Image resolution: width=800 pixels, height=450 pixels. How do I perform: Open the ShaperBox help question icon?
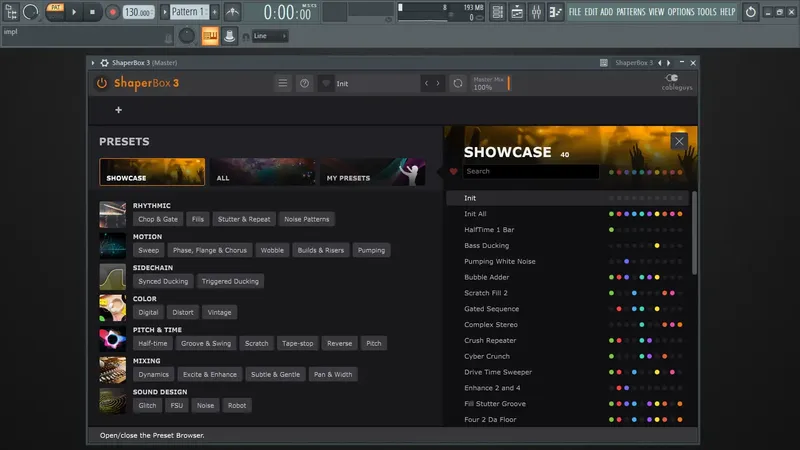pos(304,83)
